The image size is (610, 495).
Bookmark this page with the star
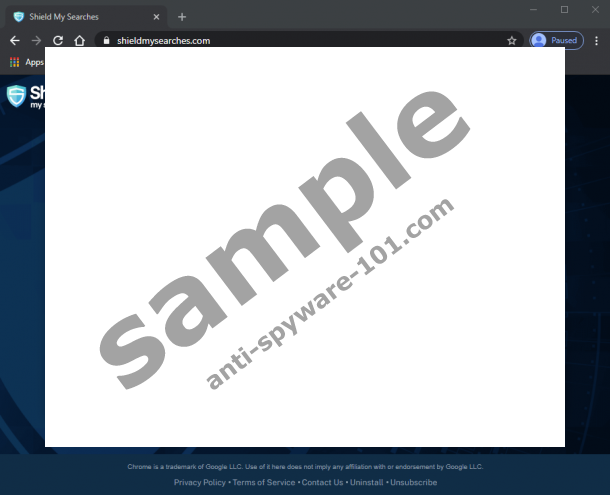pos(512,41)
